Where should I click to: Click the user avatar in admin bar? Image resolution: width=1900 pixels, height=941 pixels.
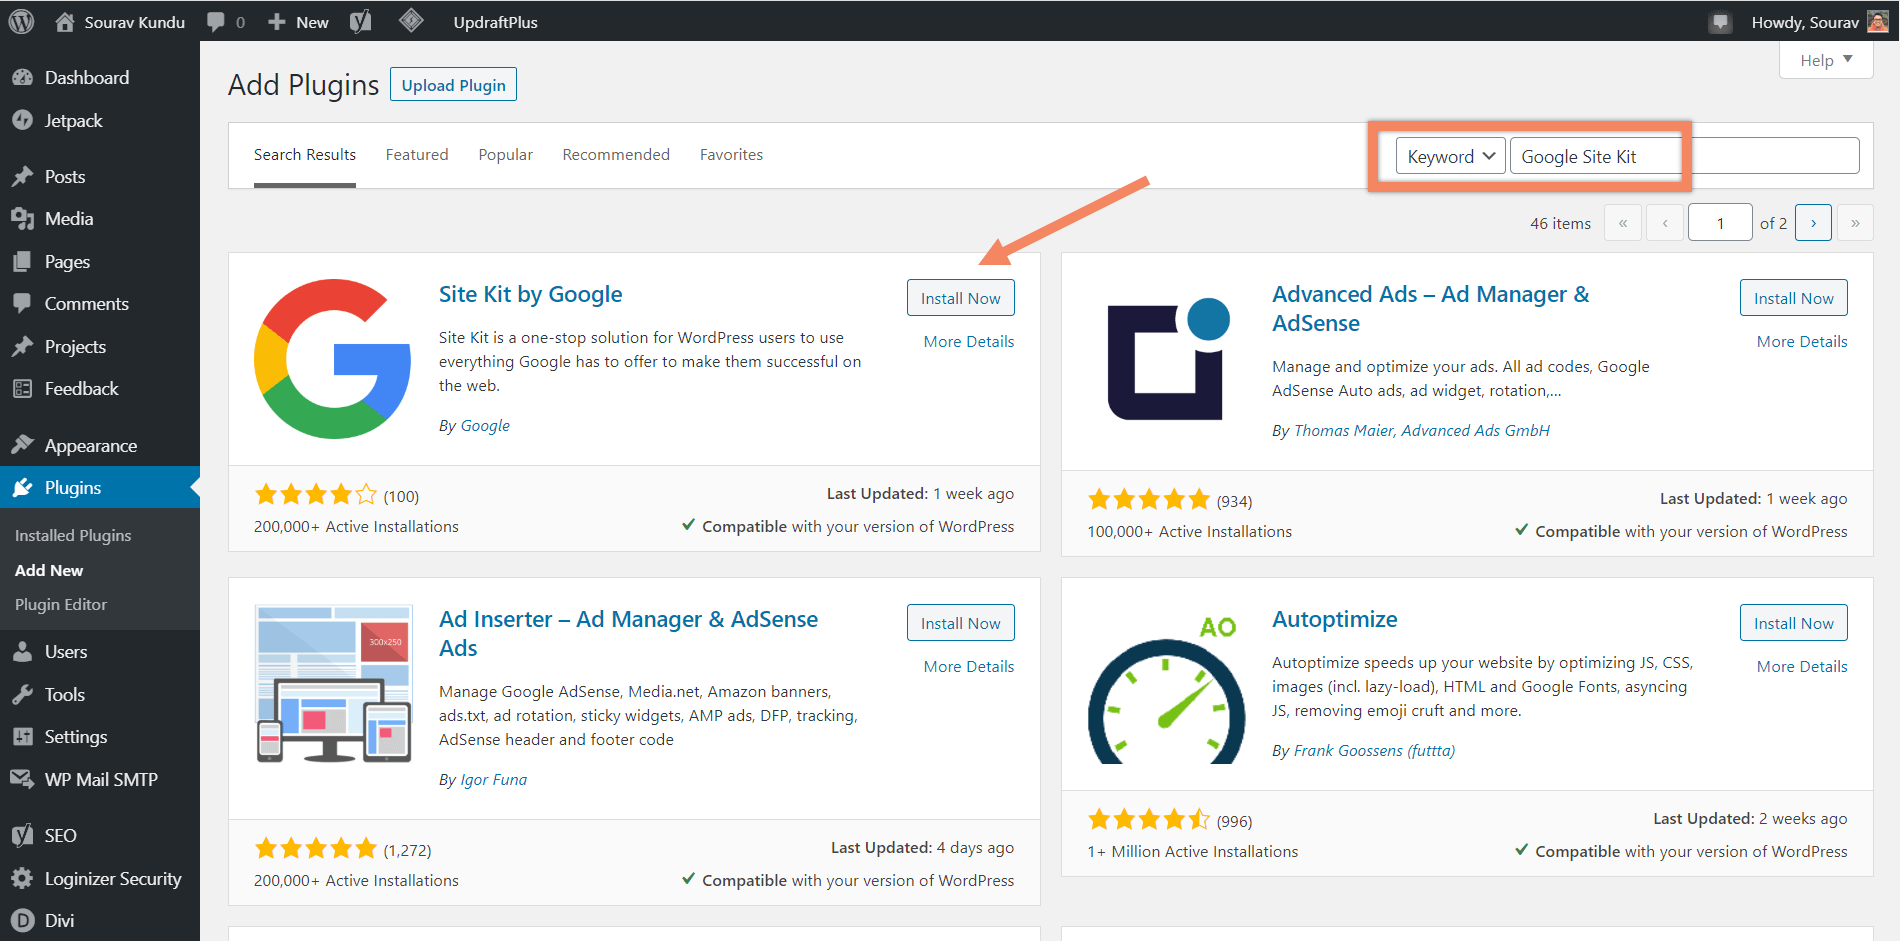coord(1878,21)
